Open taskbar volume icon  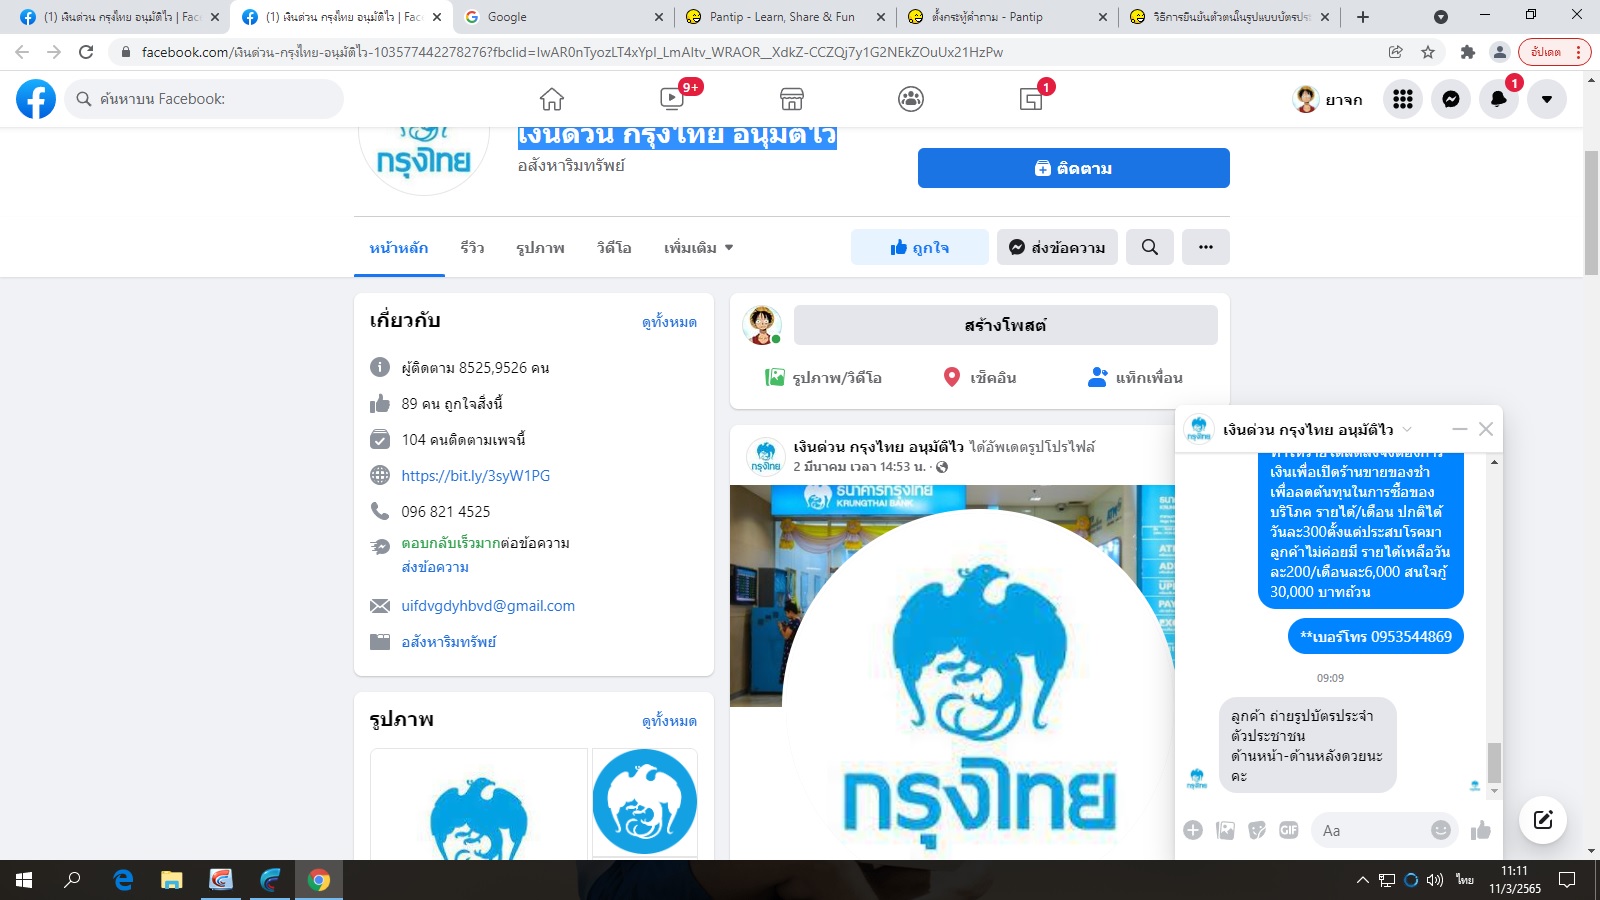(1435, 880)
